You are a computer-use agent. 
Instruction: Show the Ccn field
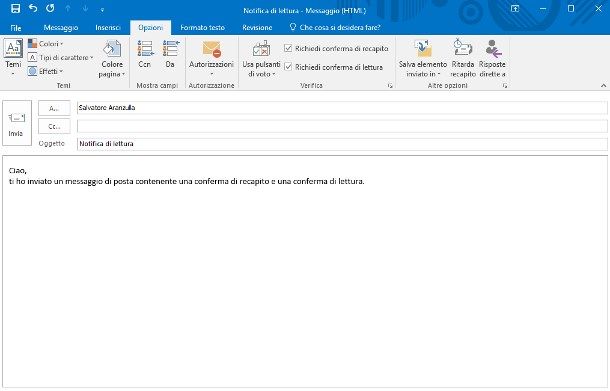pos(145,54)
